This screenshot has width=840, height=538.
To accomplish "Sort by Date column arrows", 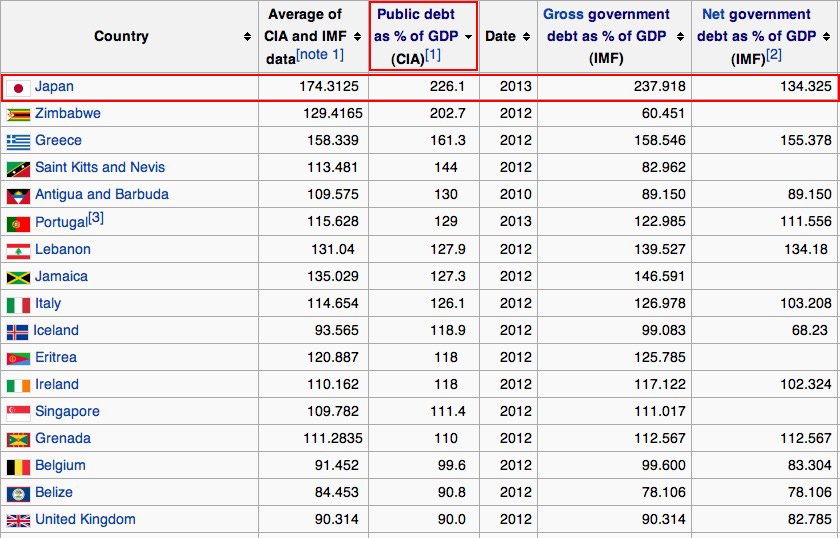I will click(x=526, y=37).
